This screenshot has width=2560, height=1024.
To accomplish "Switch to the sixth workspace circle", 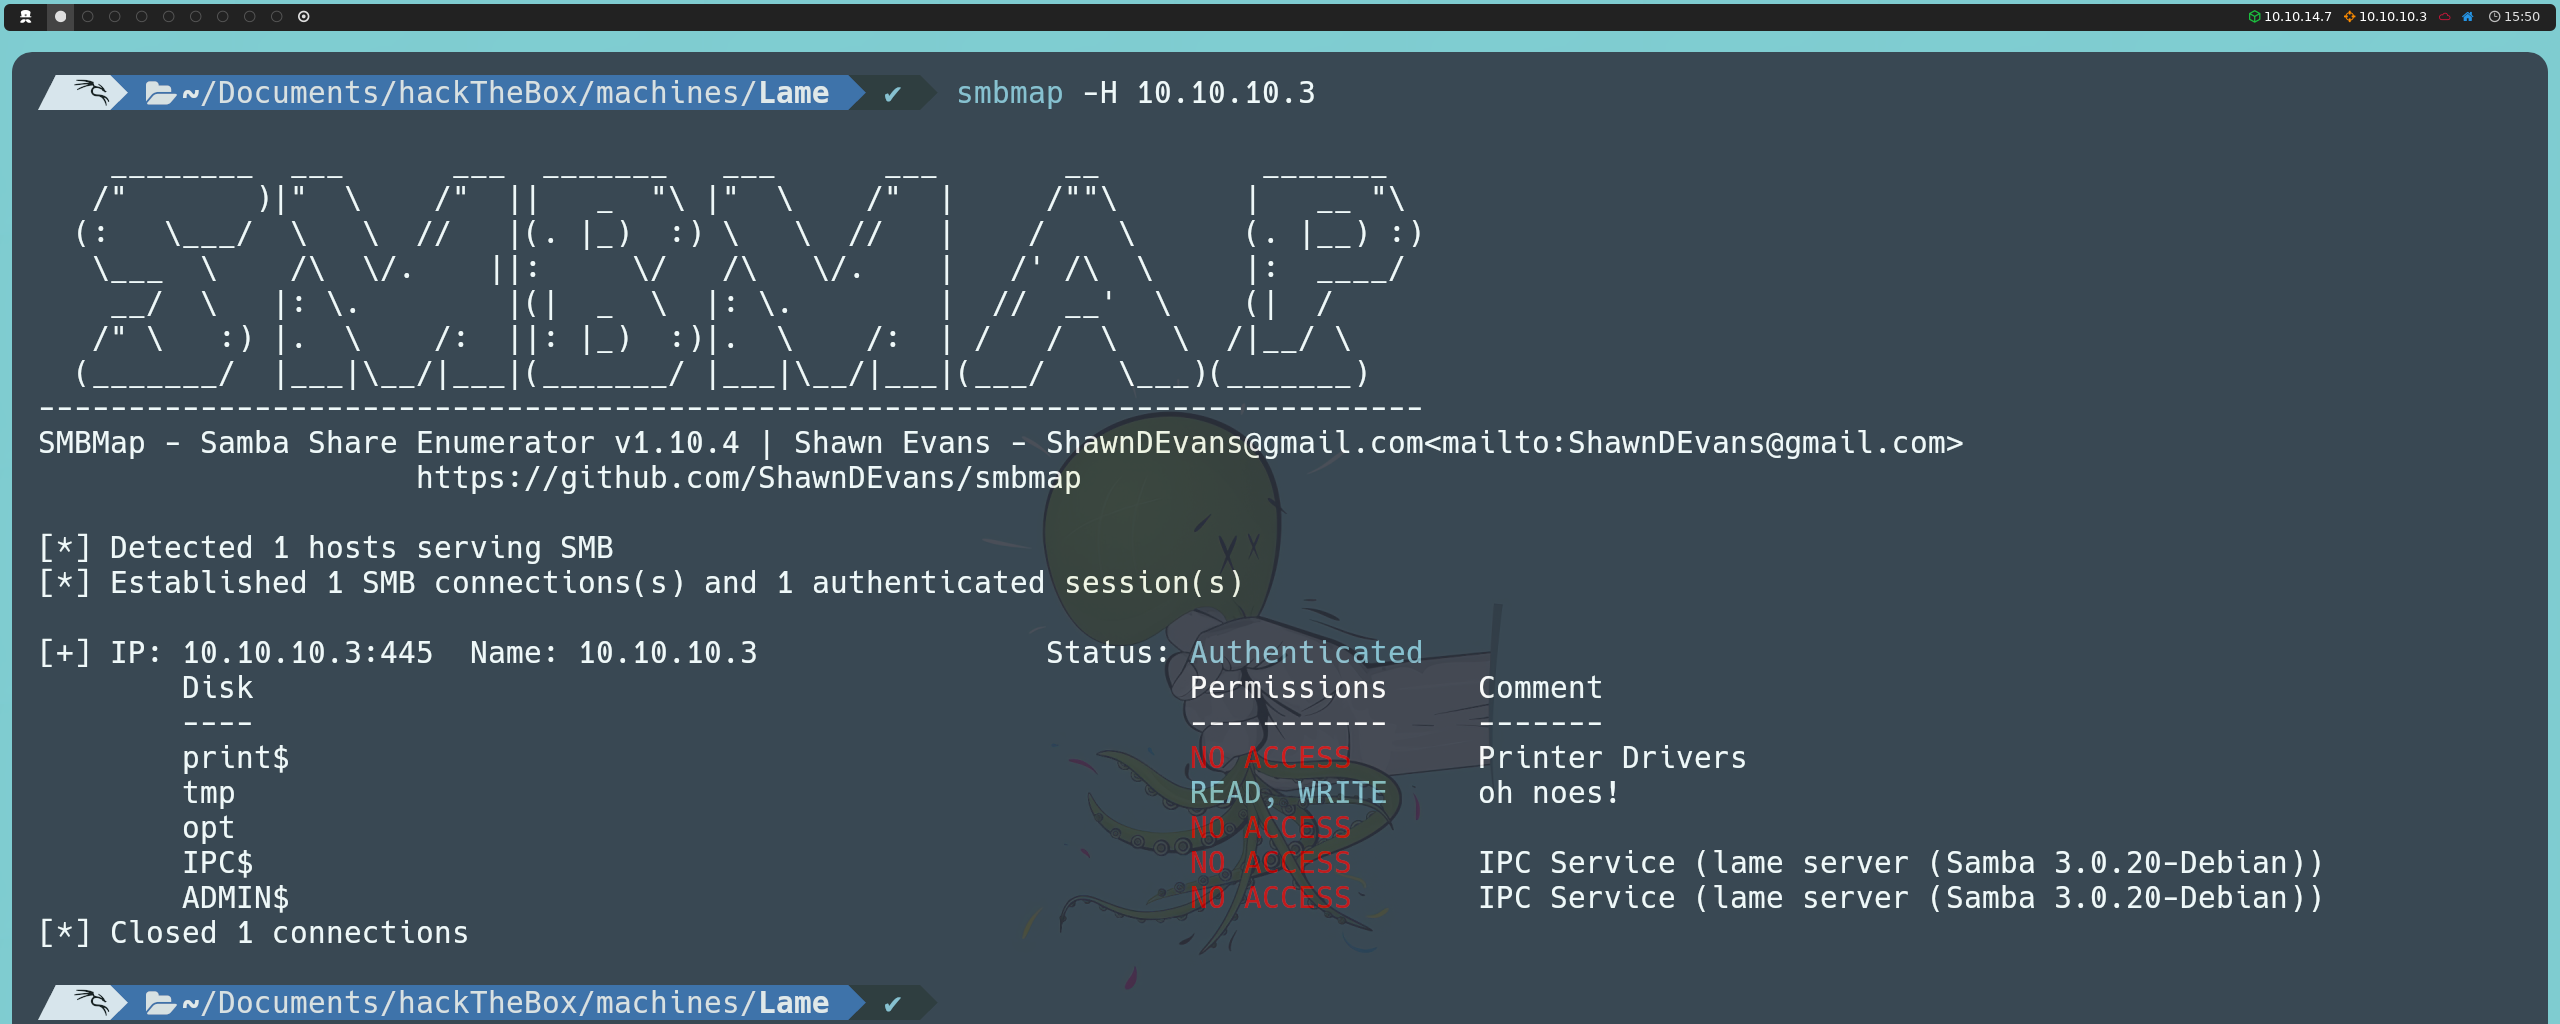I will click(x=196, y=16).
